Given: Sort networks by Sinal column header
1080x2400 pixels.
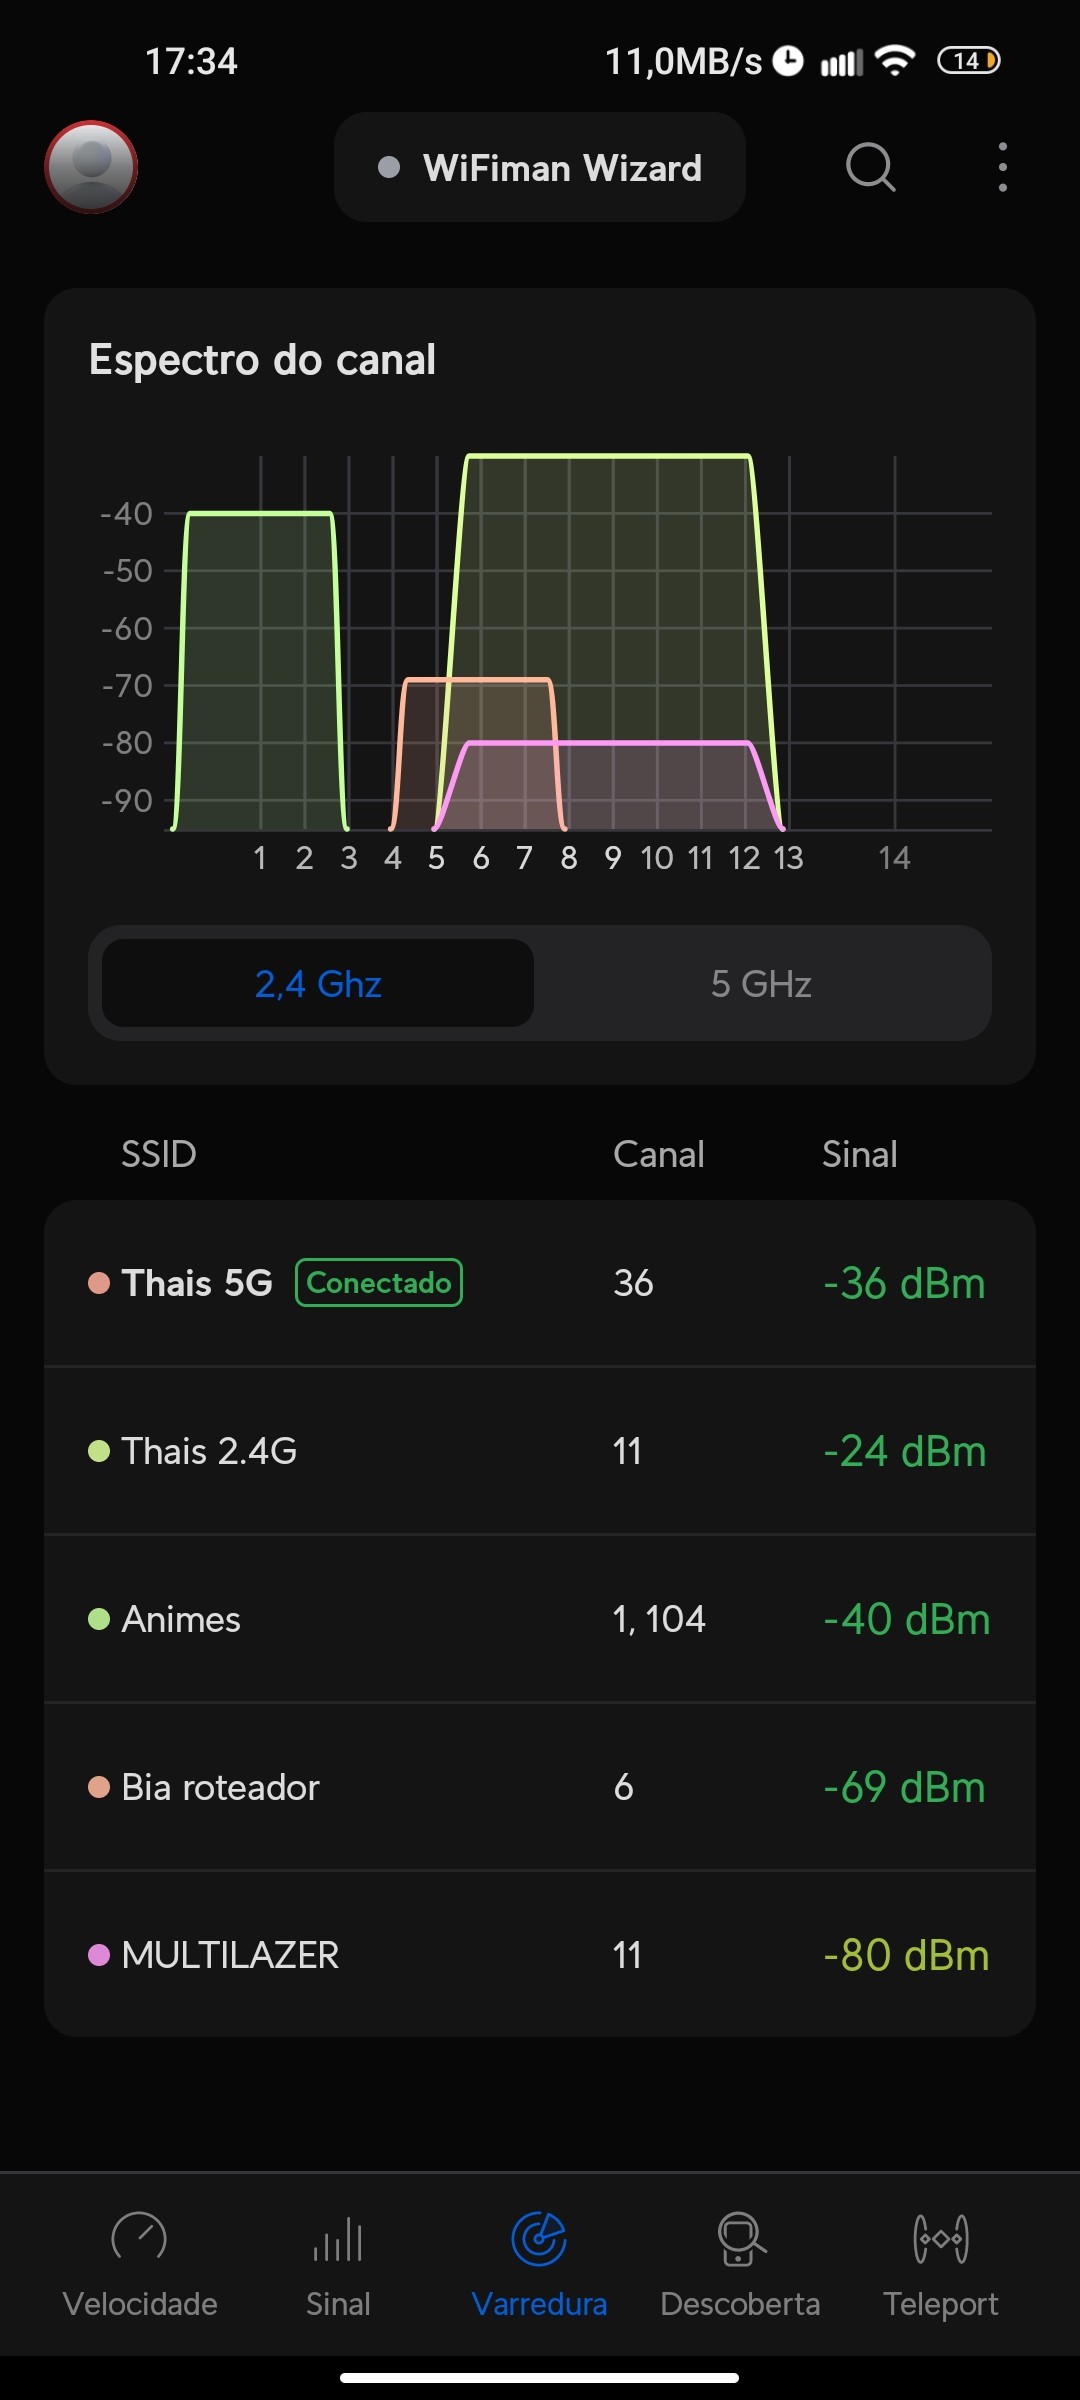Looking at the screenshot, I should point(859,1154).
